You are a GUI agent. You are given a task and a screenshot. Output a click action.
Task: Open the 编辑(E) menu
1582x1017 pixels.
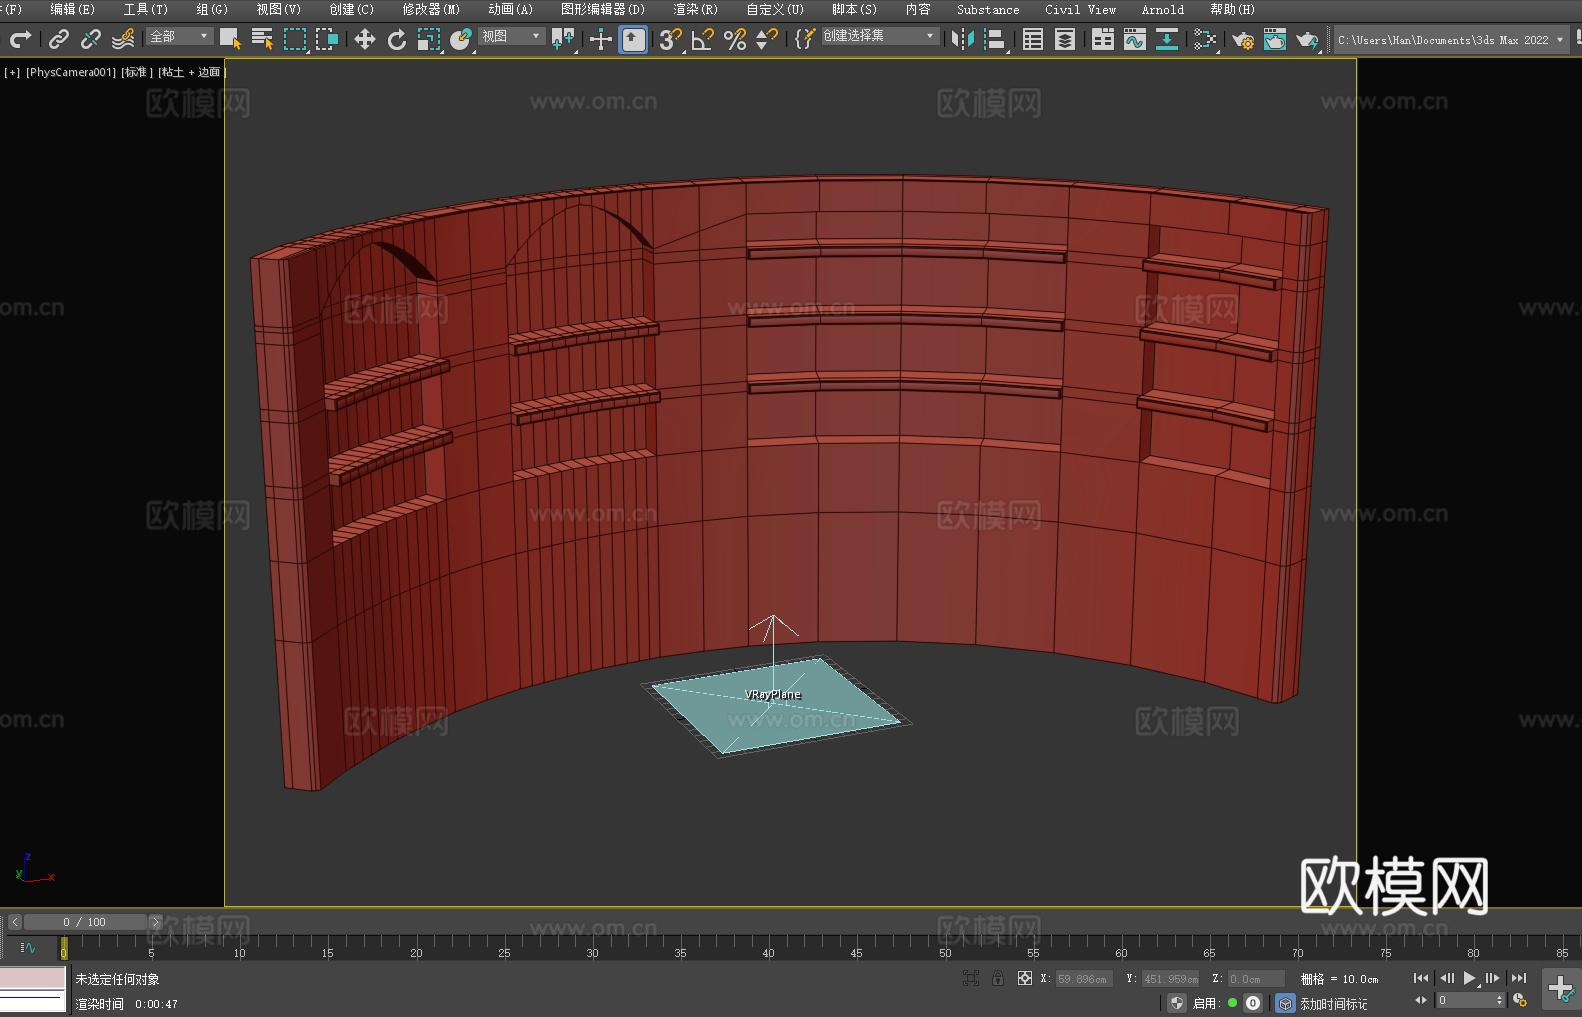click(73, 9)
